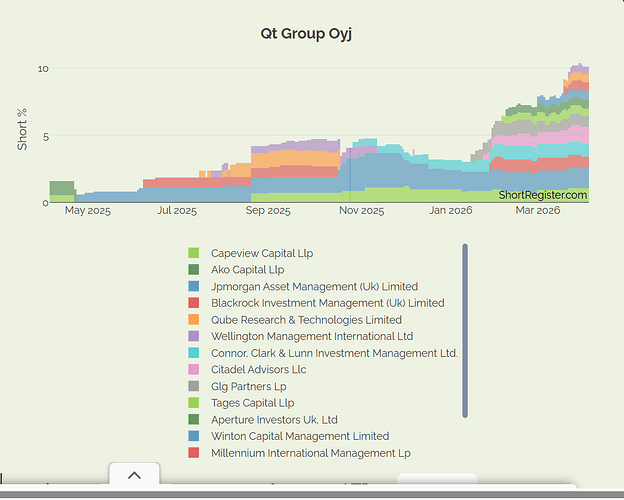The image size is (624, 500).
Task: Click Wellington Management purple legend swatch
Action: point(193,336)
